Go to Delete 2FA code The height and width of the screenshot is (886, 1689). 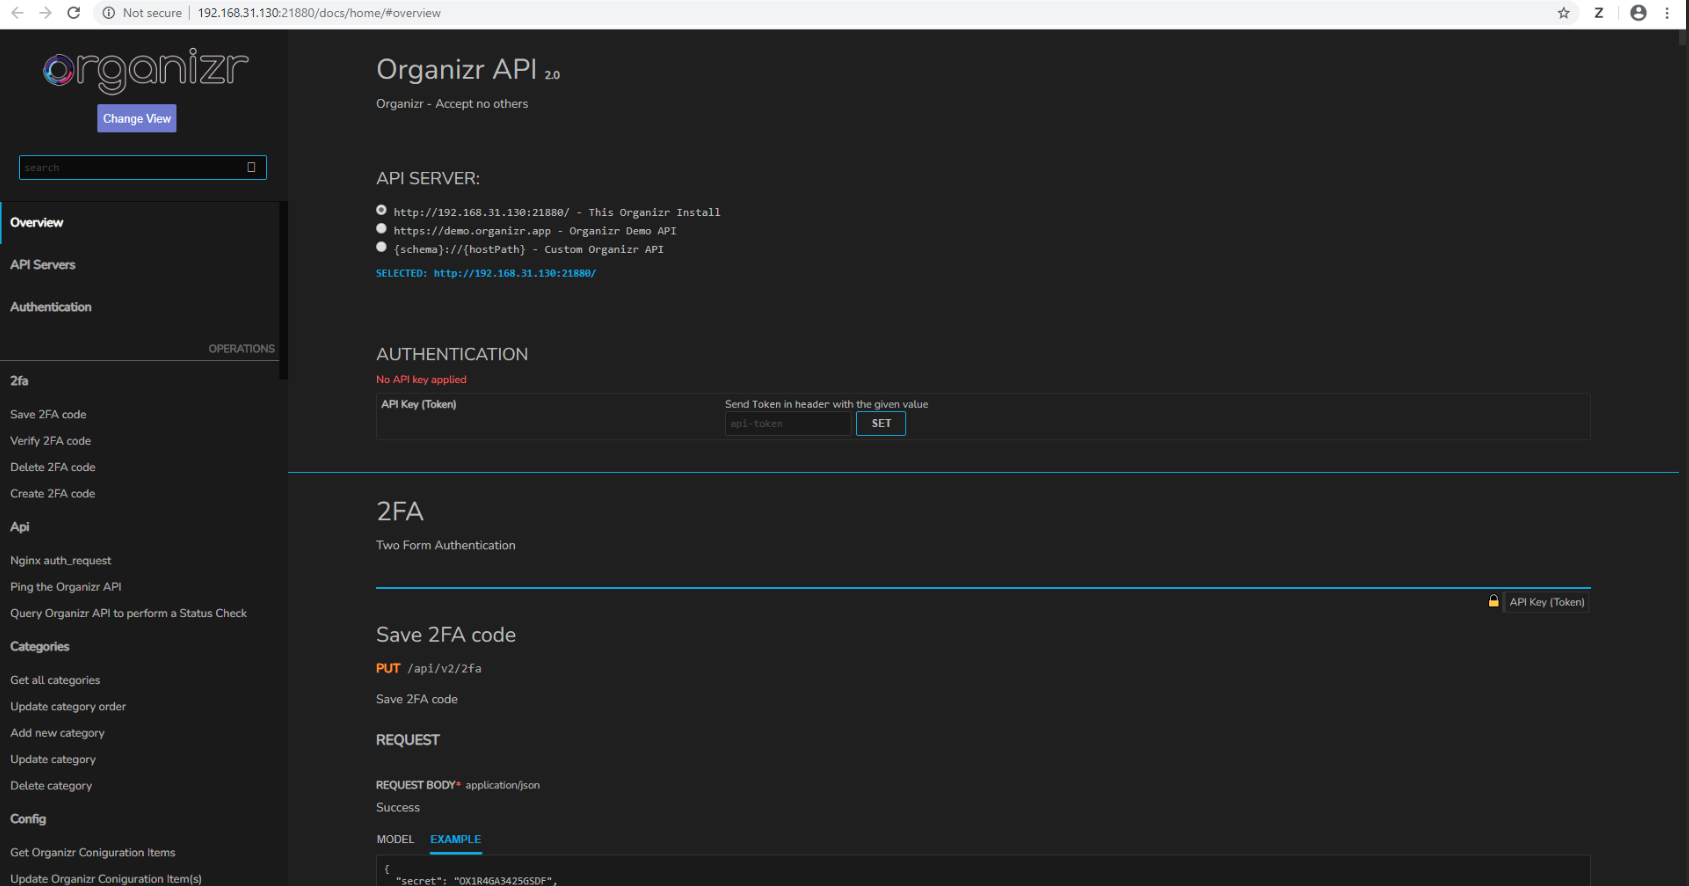pos(53,467)
